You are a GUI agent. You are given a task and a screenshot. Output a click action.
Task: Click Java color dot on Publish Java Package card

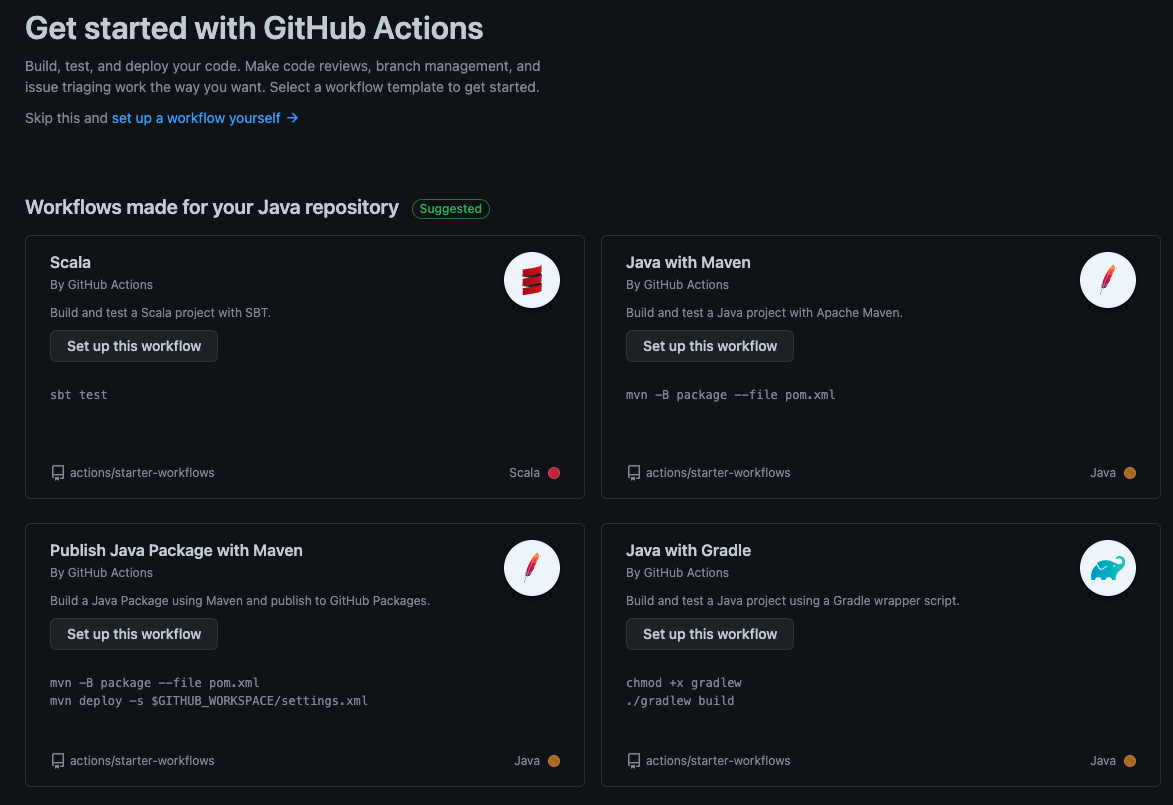[554, 761]
